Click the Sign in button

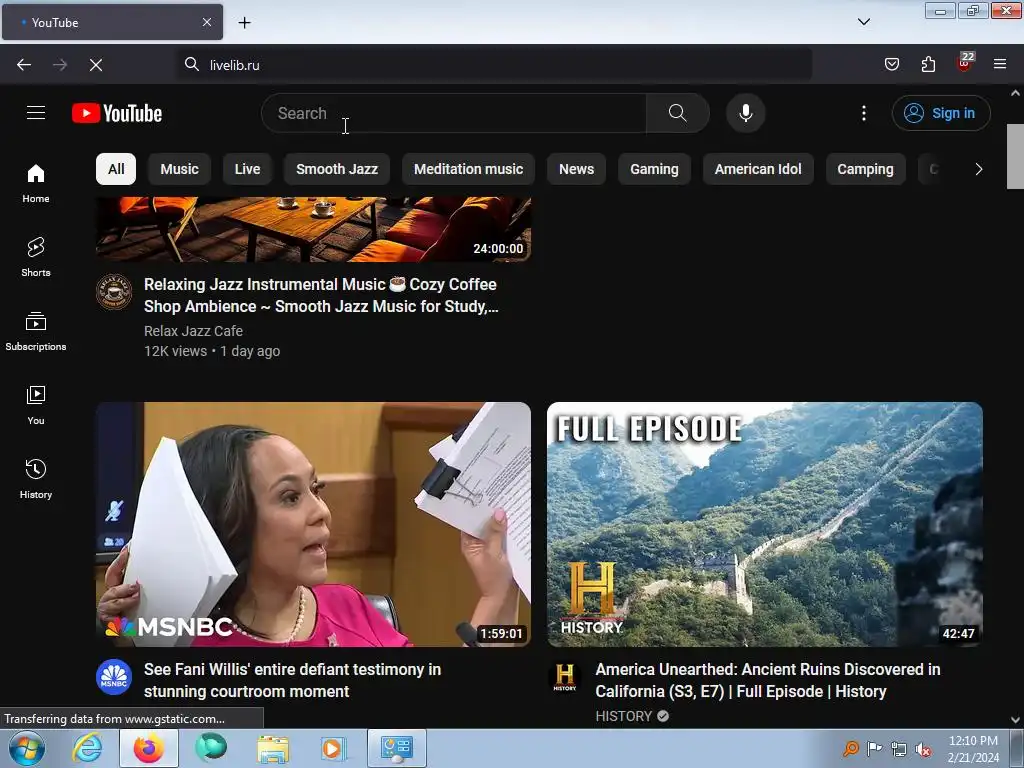(940, 113)
